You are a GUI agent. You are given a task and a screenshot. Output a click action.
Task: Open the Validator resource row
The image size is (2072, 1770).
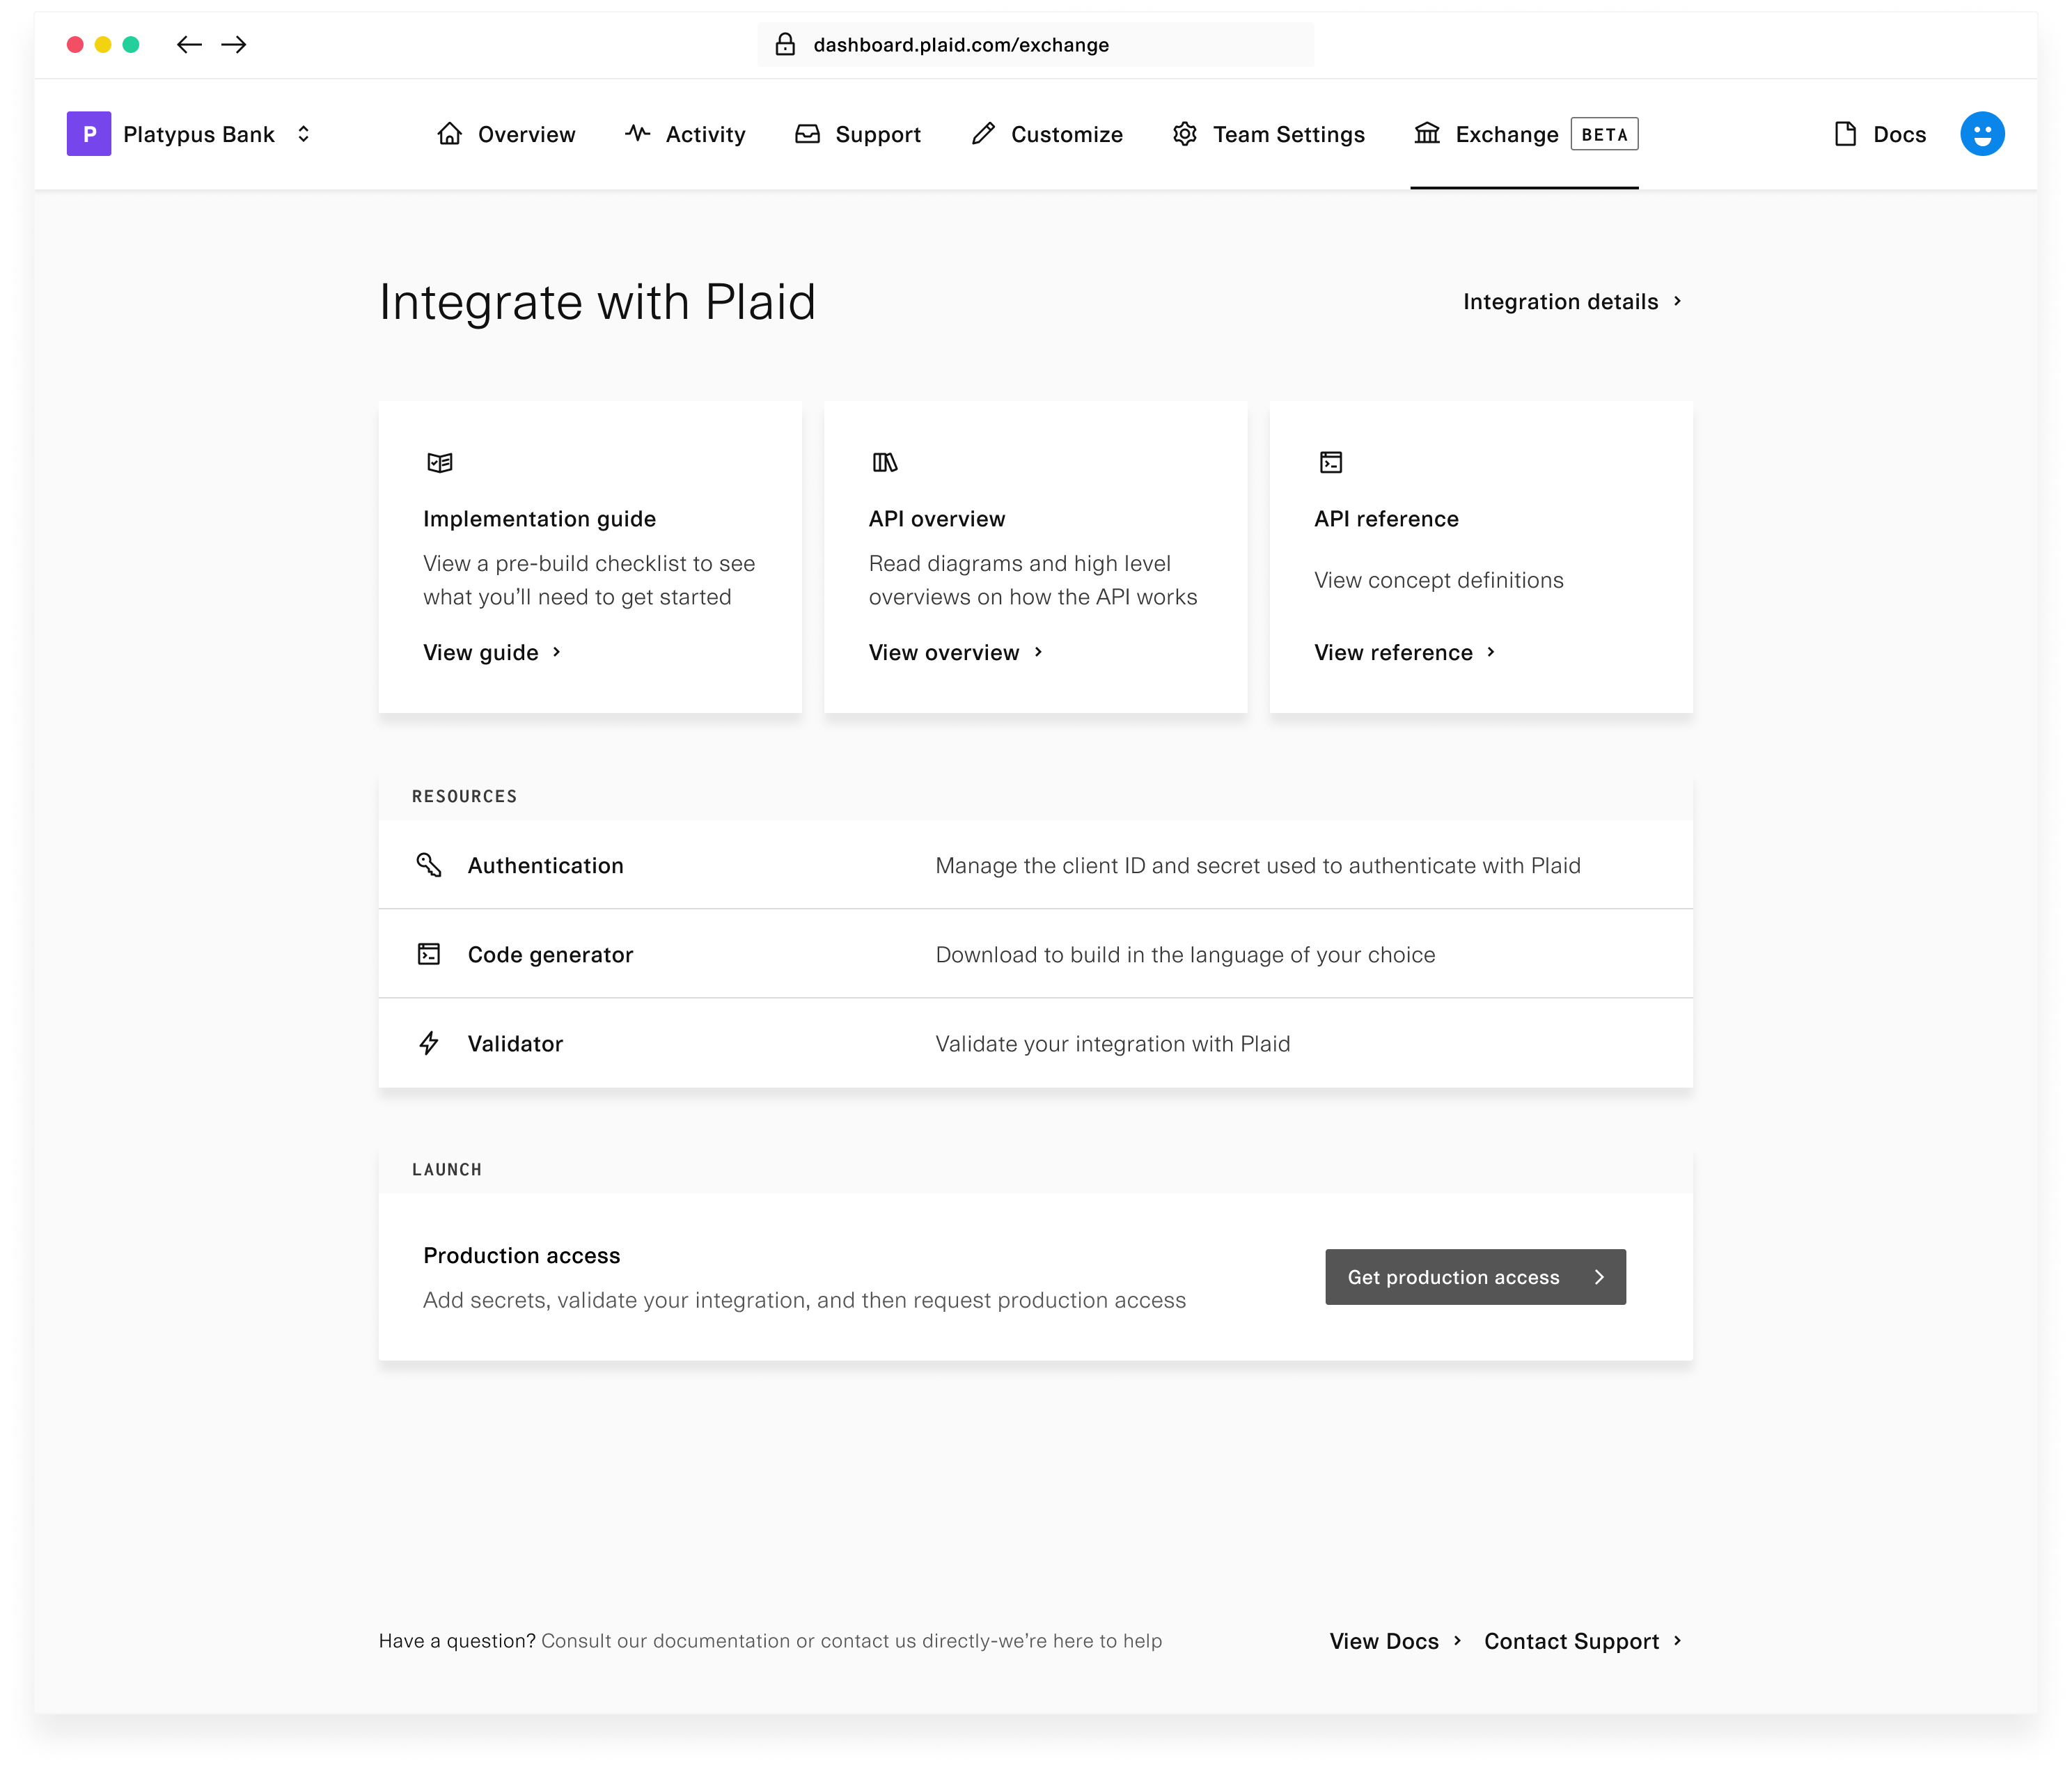(1035, 1043)
